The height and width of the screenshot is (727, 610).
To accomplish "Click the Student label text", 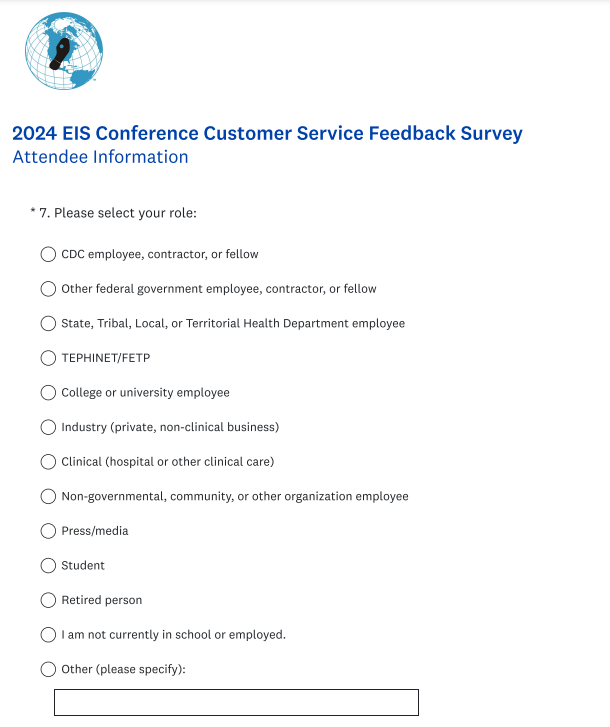I will [x=83, y=566].
